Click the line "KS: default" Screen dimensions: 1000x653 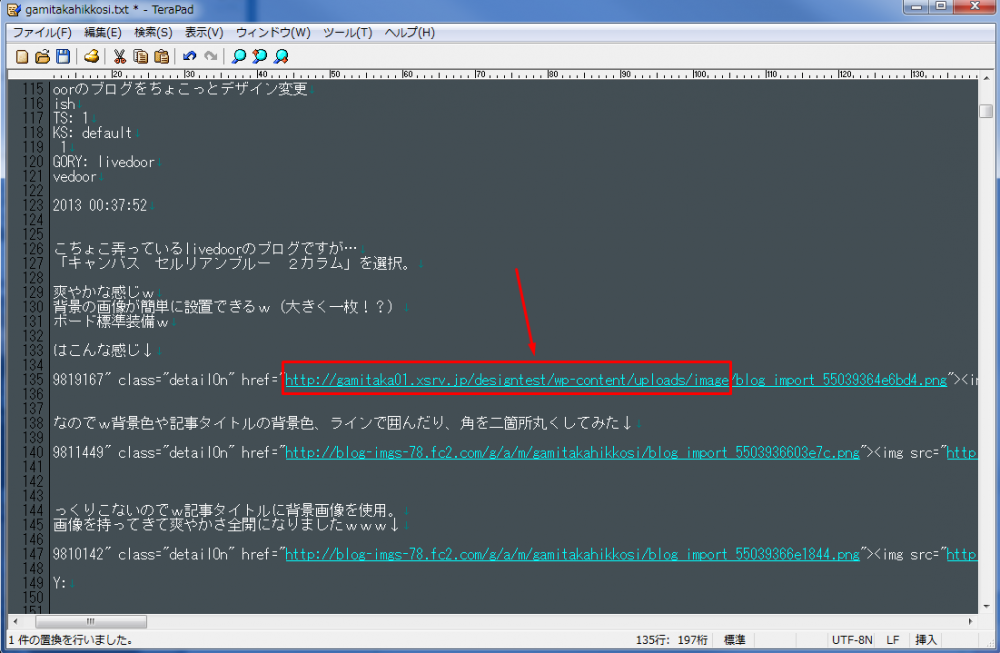pos(92,133)
